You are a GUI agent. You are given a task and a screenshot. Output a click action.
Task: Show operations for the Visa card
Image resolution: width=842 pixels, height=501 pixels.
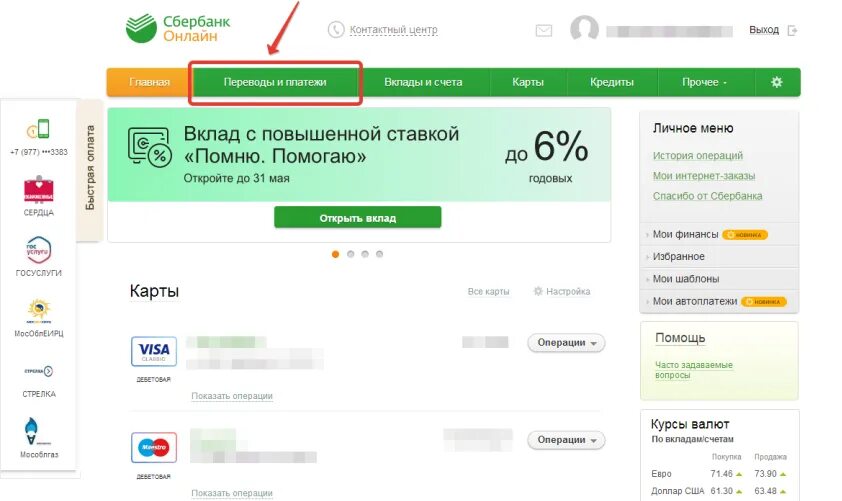(232, 396)
